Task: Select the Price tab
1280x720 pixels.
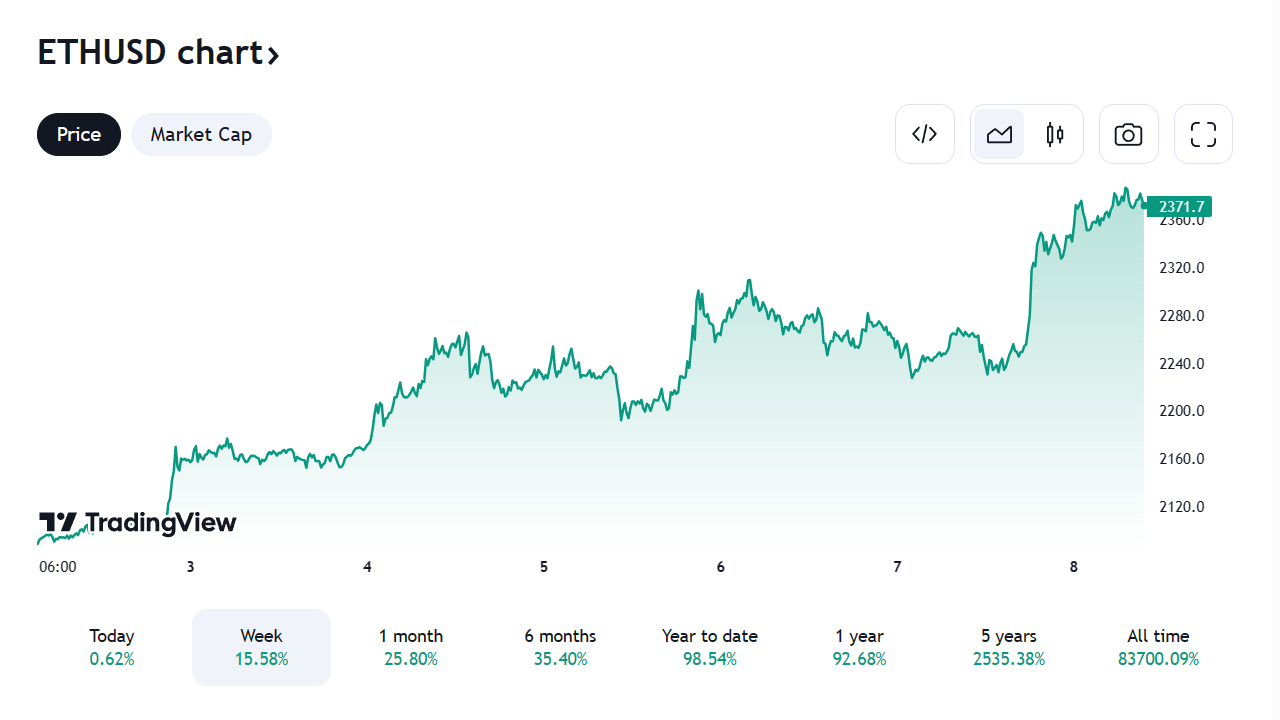Action: tap(79, 134)
